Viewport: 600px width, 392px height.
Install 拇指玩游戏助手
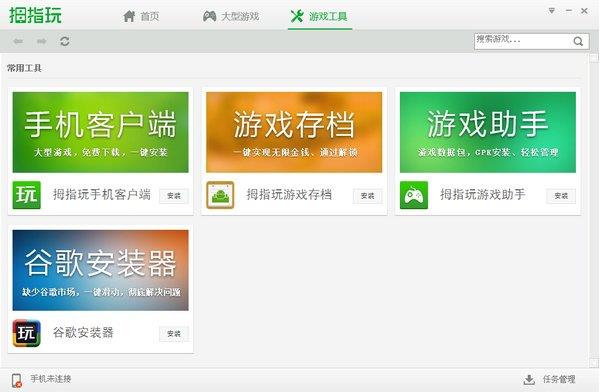(x=561, y=196)
